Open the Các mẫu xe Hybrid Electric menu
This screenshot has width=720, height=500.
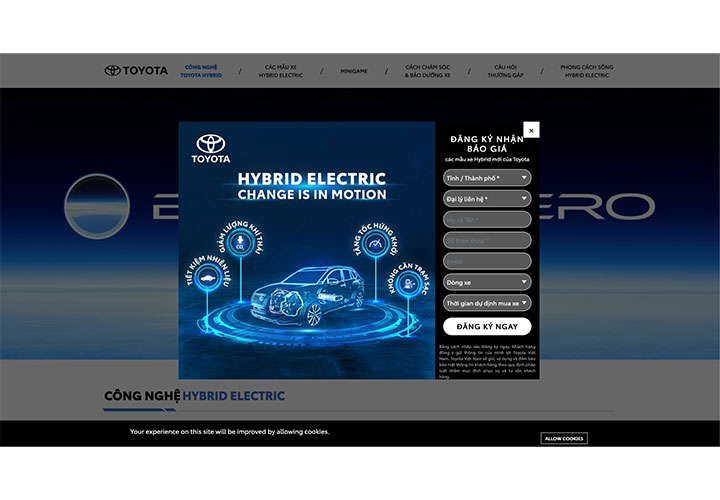click(x=281, y=71)
